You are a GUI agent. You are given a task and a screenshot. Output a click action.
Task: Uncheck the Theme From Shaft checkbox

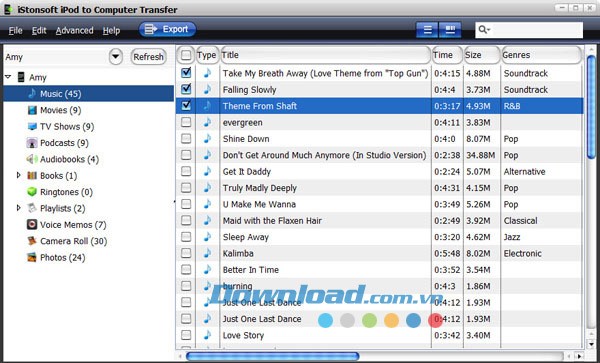186,106
